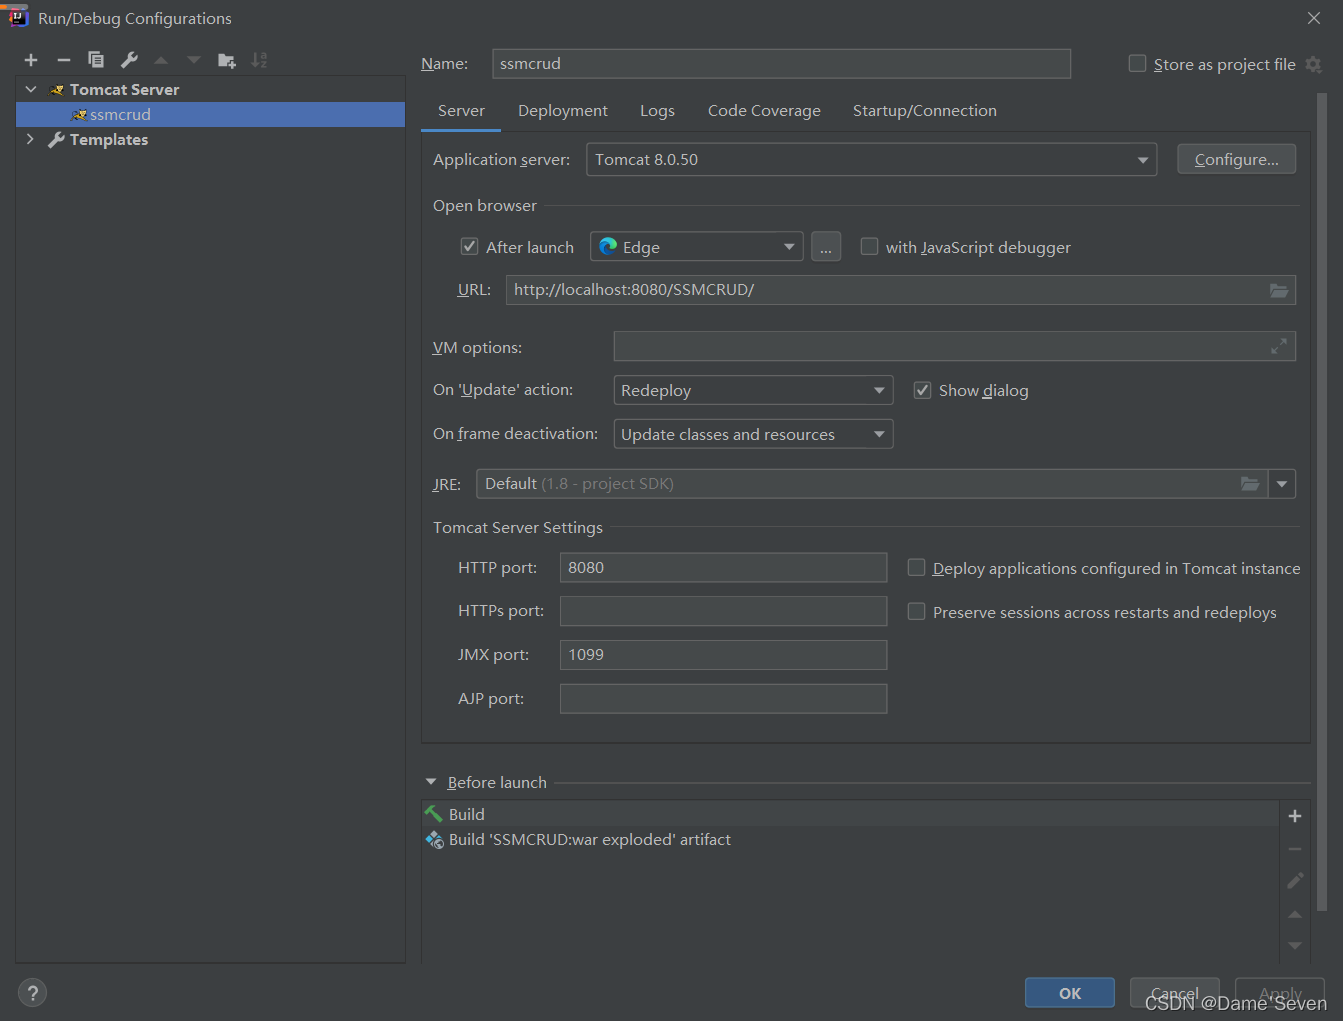Move before launch task up
The width and height of the screenshot is (1343, 1021).
[1295, 914]
